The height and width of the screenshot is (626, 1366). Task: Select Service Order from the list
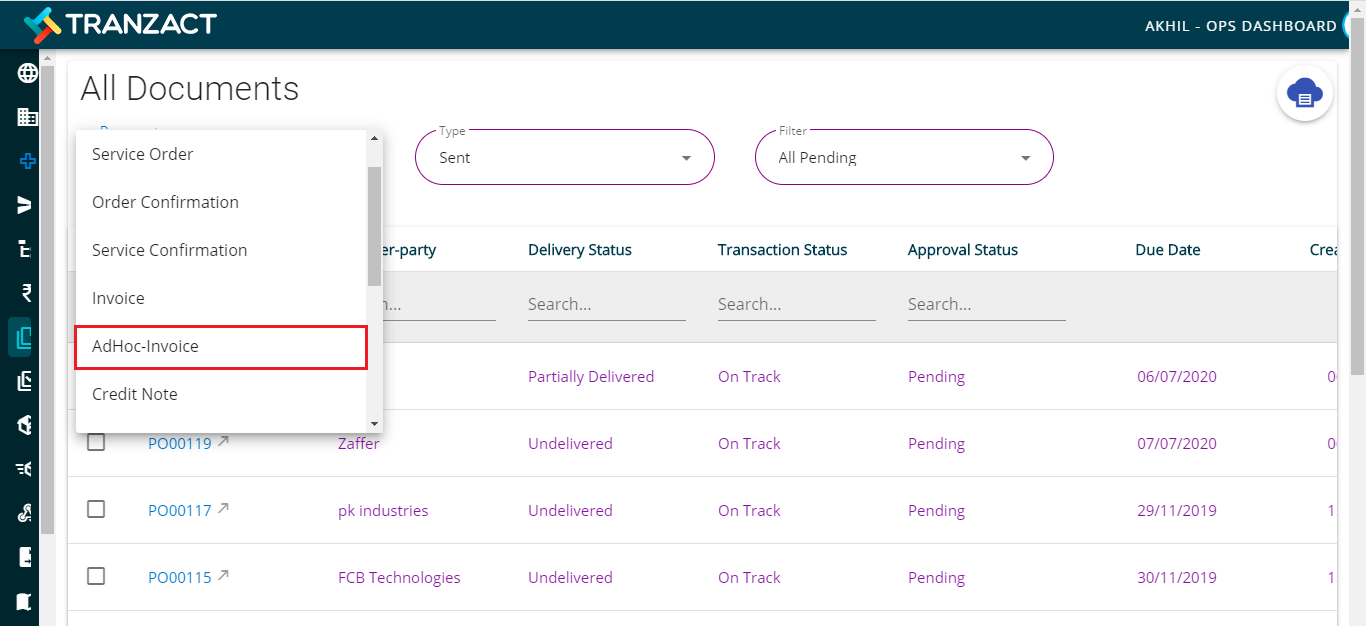tap(222, 154)
